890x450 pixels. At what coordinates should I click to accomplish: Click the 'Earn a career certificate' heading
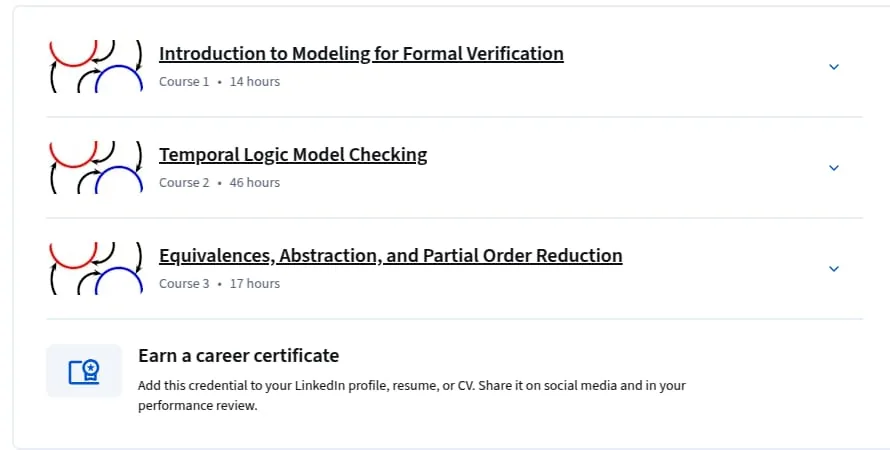tap(238, 356)
